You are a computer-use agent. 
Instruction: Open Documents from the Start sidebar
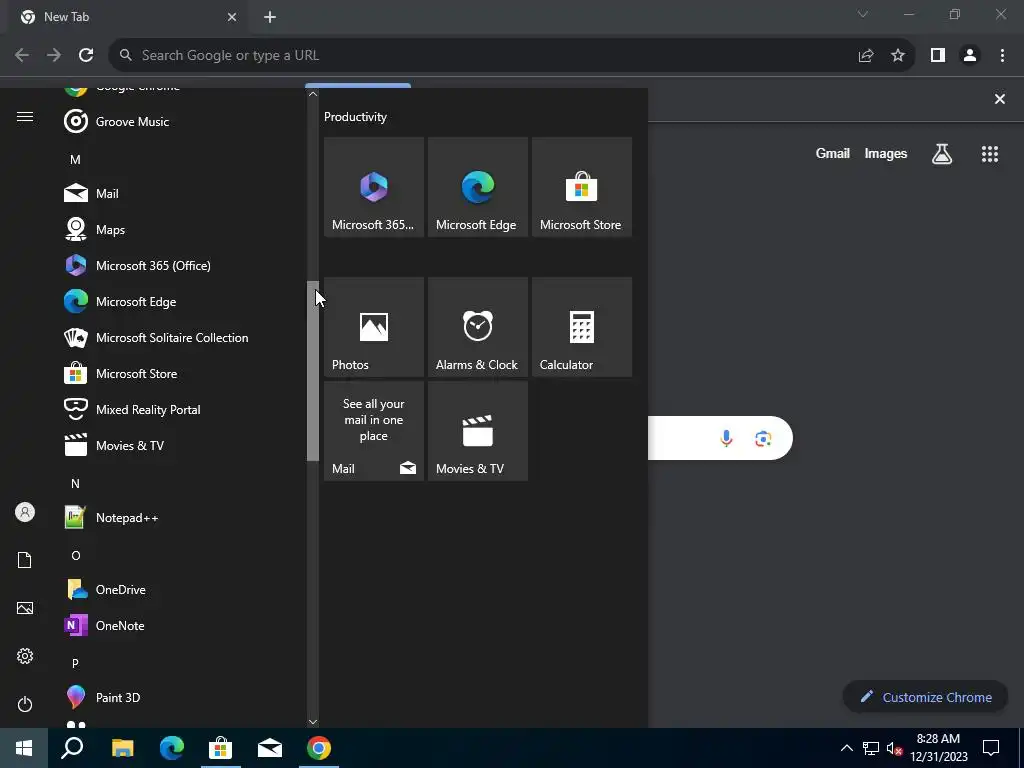pyautogui.click(x=25, y=560)
